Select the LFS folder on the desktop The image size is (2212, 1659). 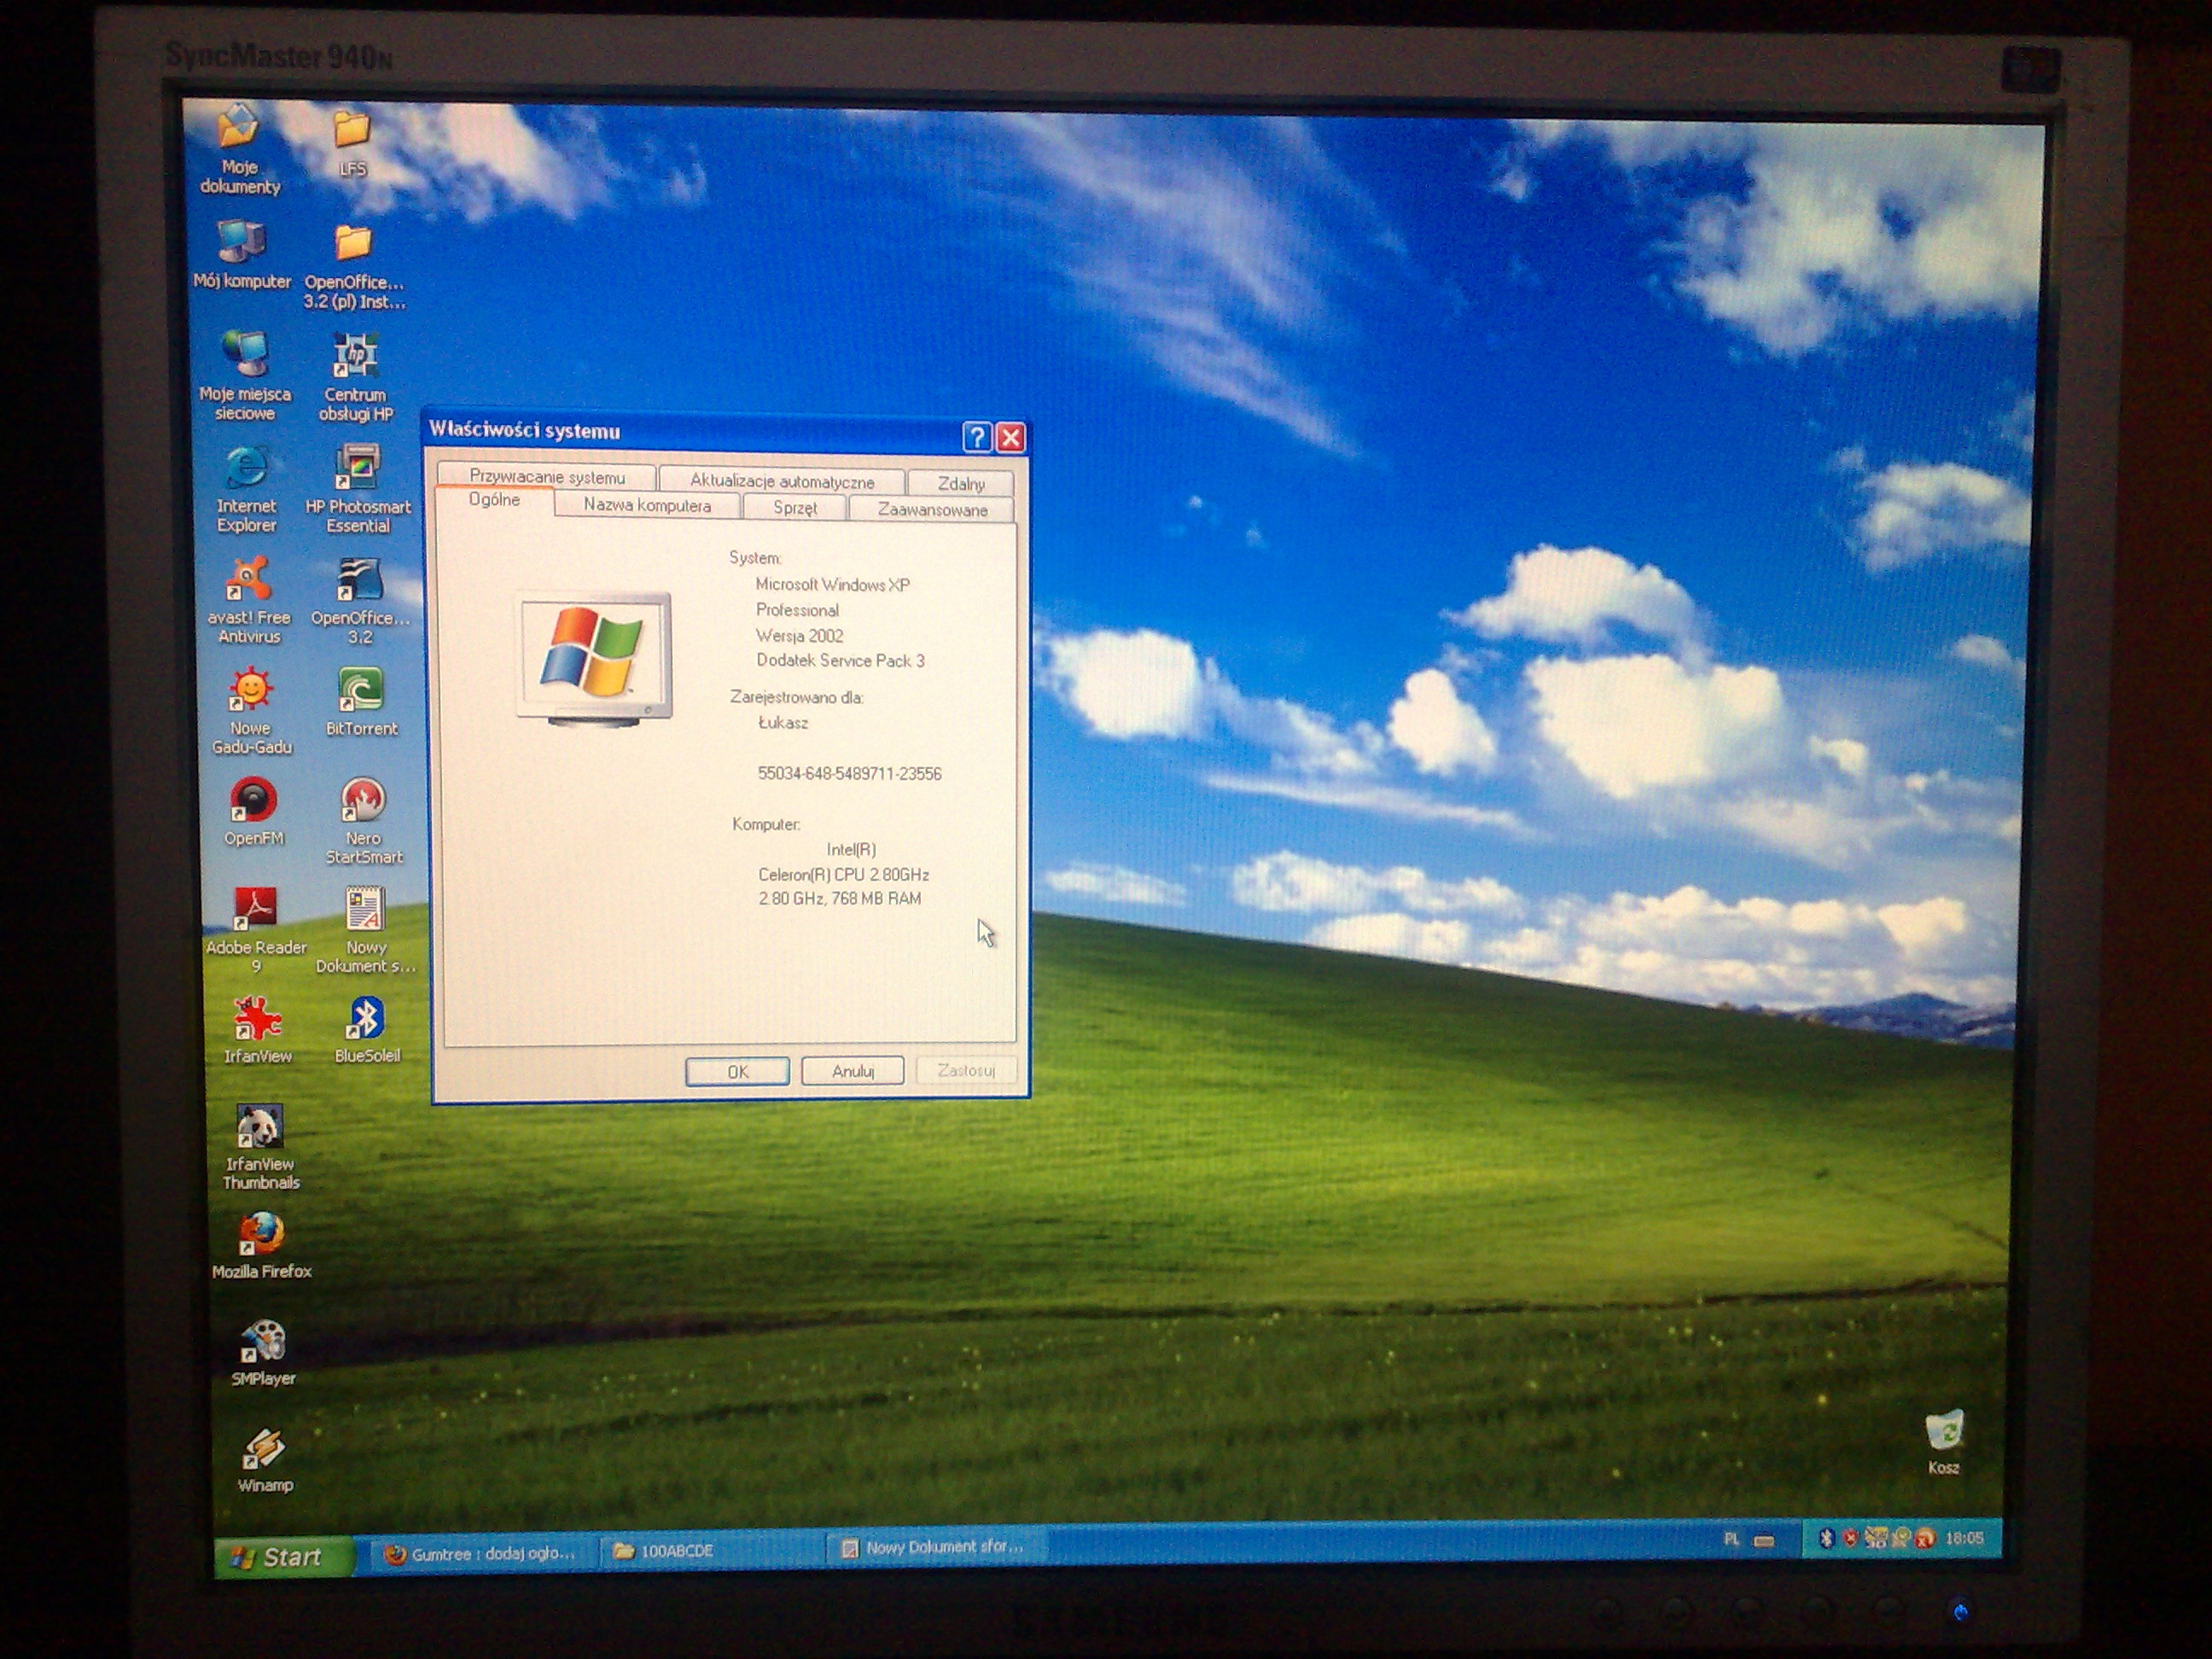[x=352, y=145]
